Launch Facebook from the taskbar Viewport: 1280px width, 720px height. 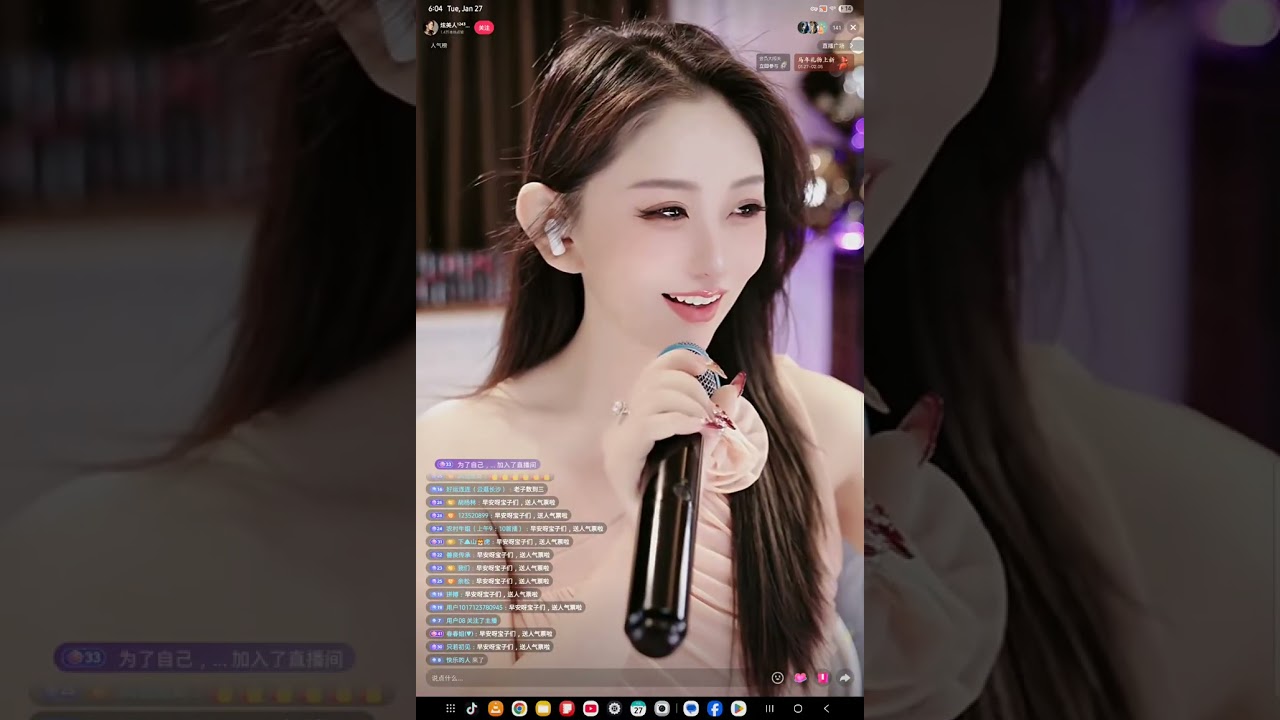tap(715, 709)
